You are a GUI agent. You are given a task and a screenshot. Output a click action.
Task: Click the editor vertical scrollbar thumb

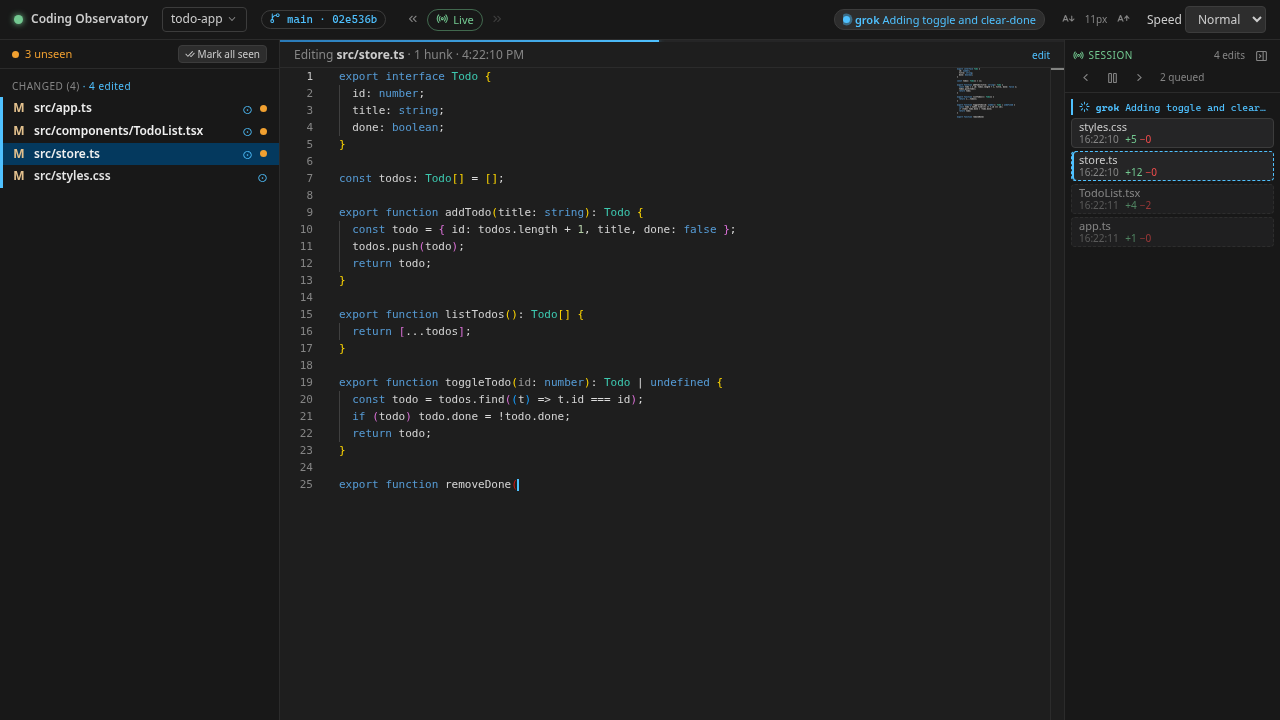(x=1057, y=69)
